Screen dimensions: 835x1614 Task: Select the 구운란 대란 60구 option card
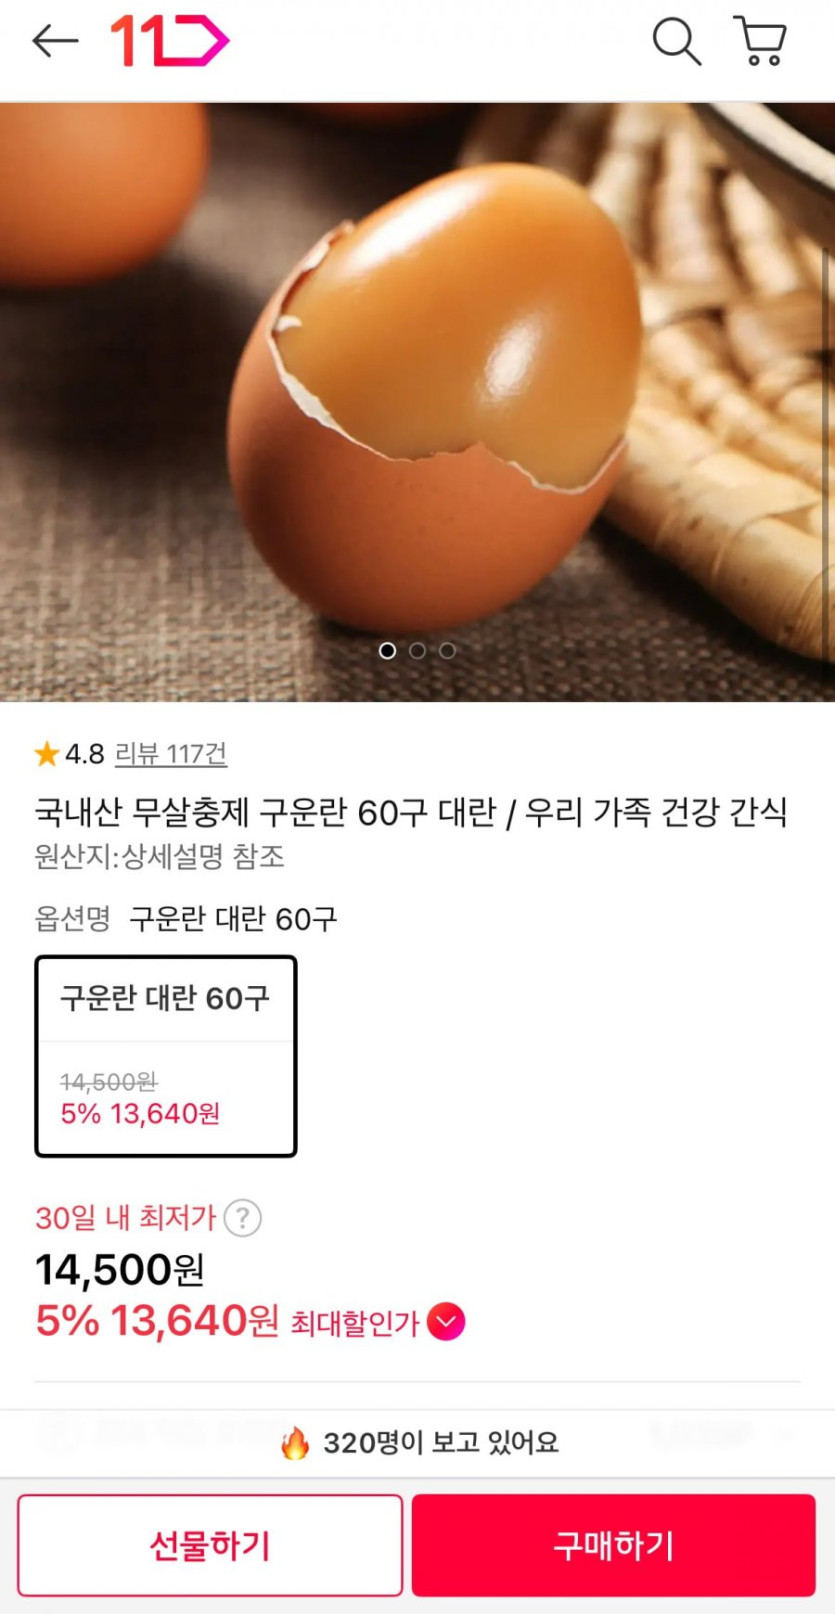tap(166, 1056)
